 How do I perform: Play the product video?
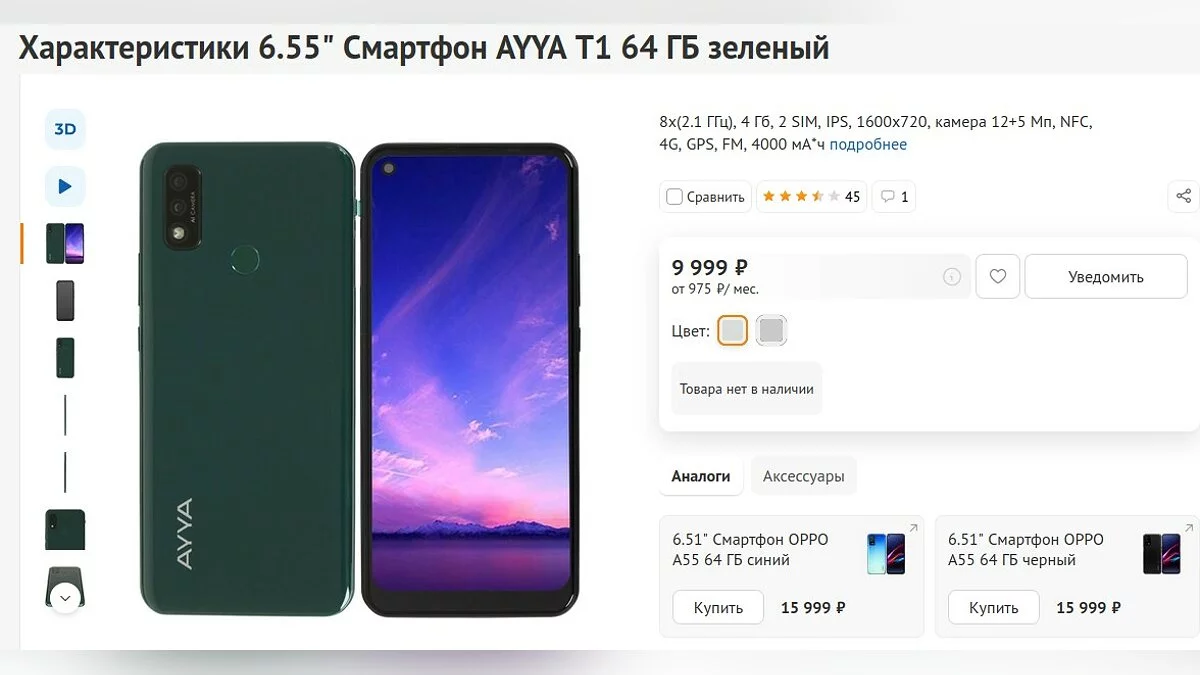pyautogui.click(x=65, y=186)
